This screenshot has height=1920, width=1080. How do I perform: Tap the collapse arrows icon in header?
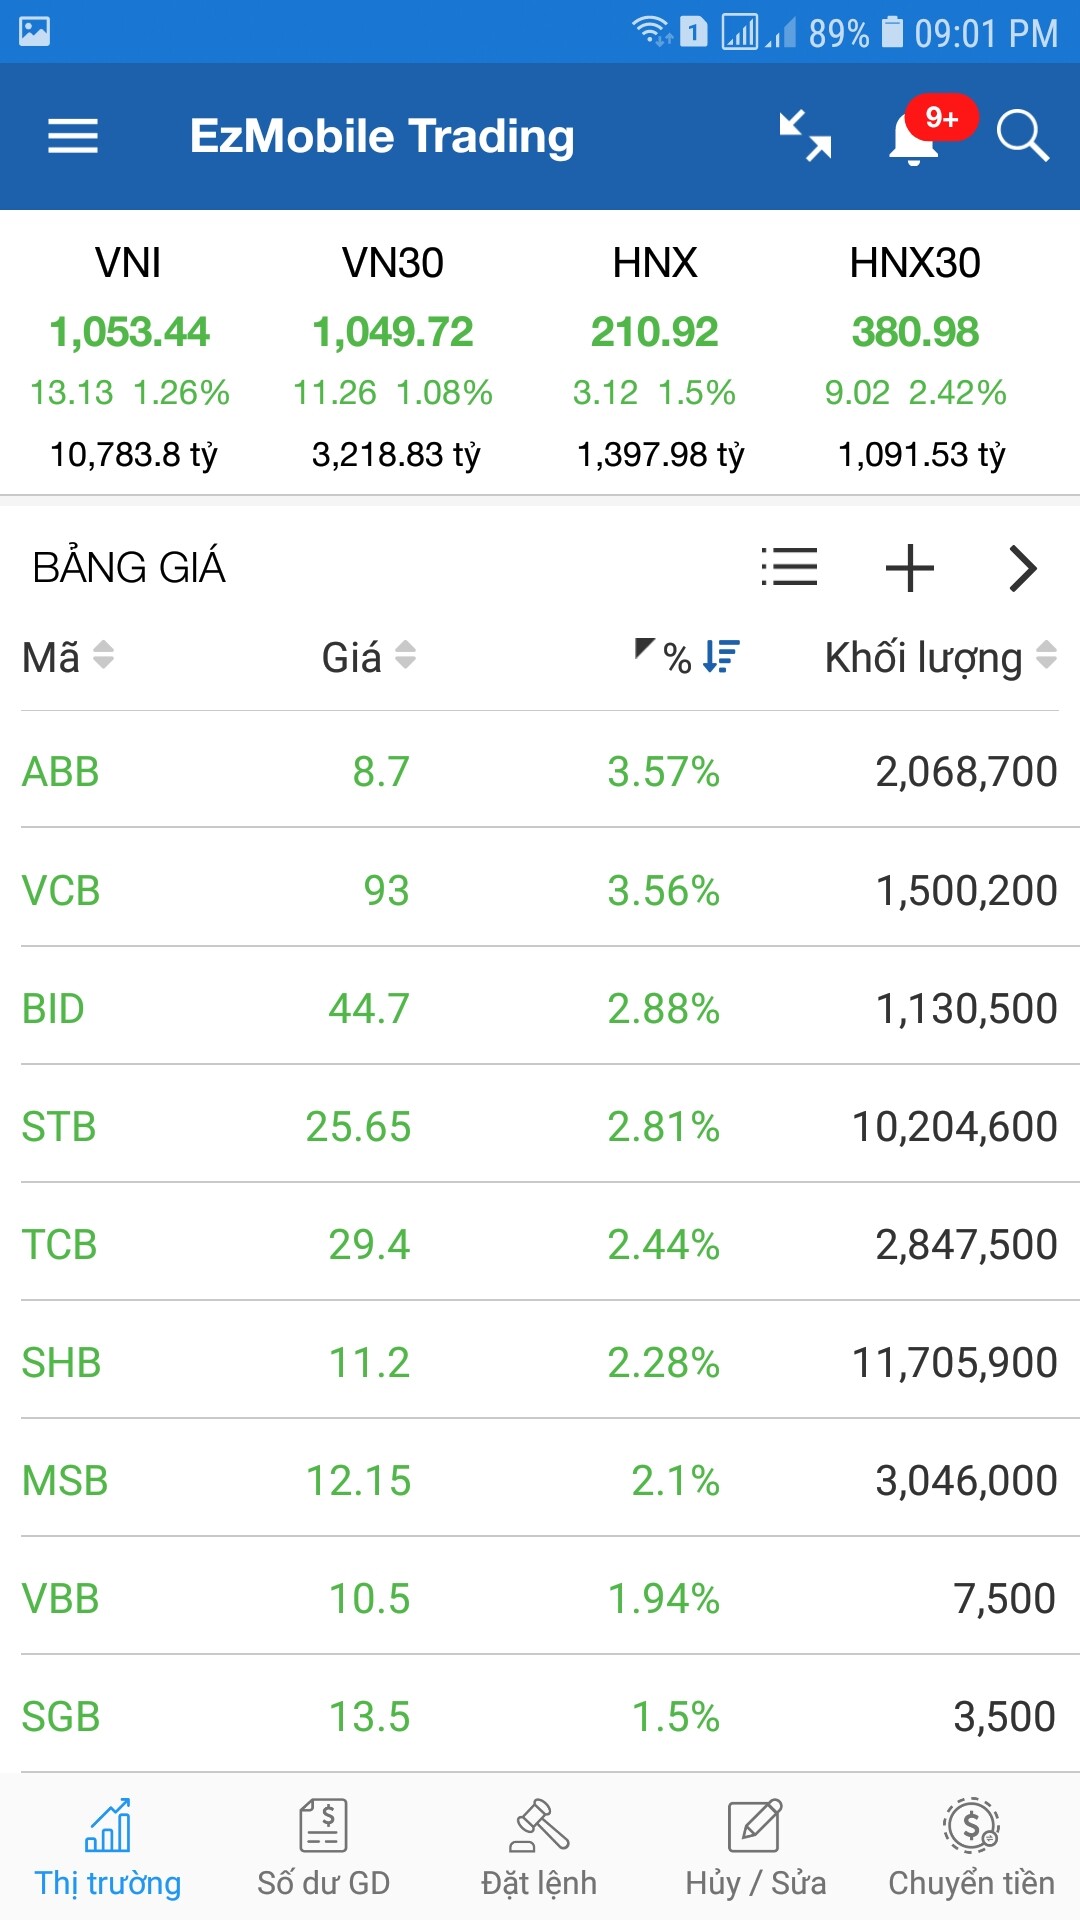(x=805, y=136)
